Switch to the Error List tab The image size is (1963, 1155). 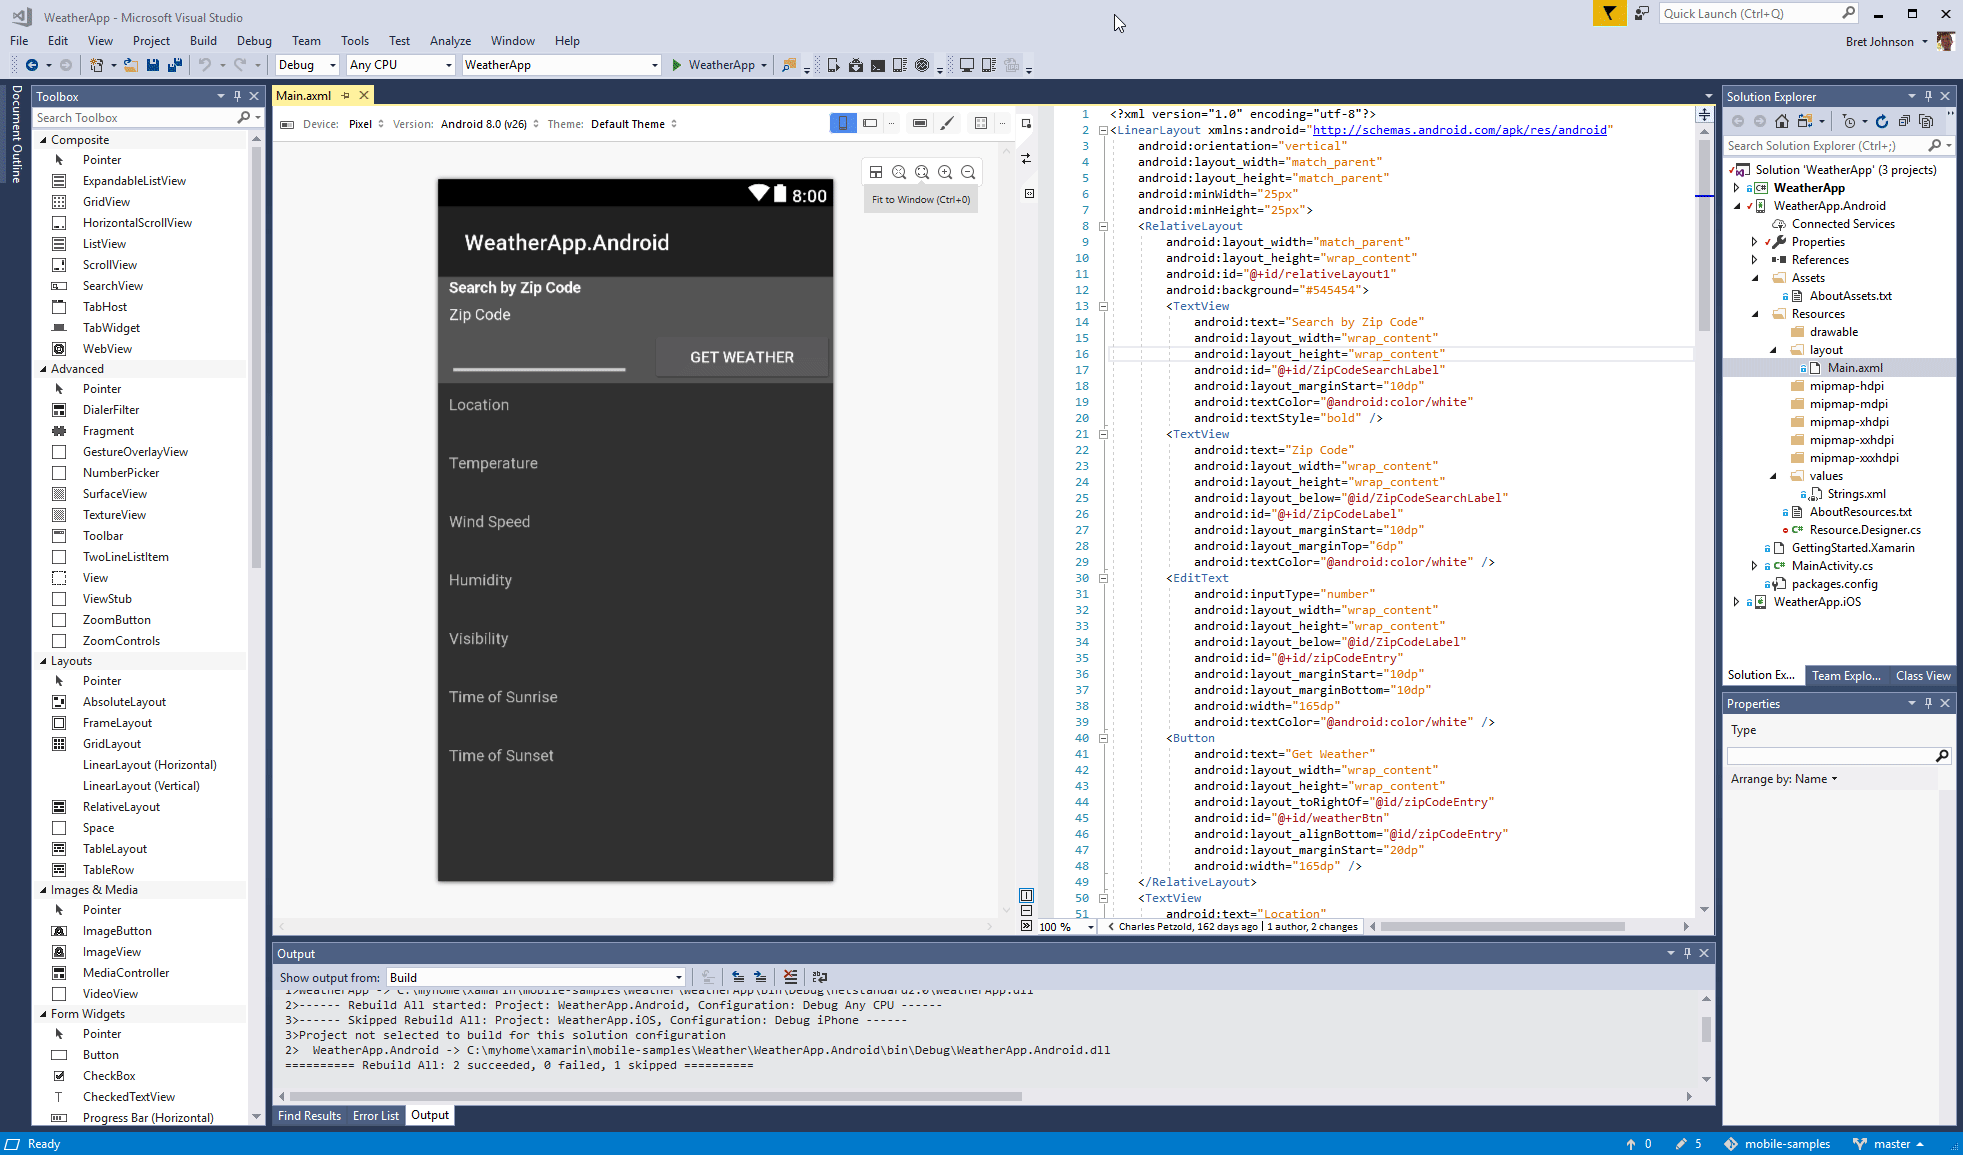tap(375, 1116)
